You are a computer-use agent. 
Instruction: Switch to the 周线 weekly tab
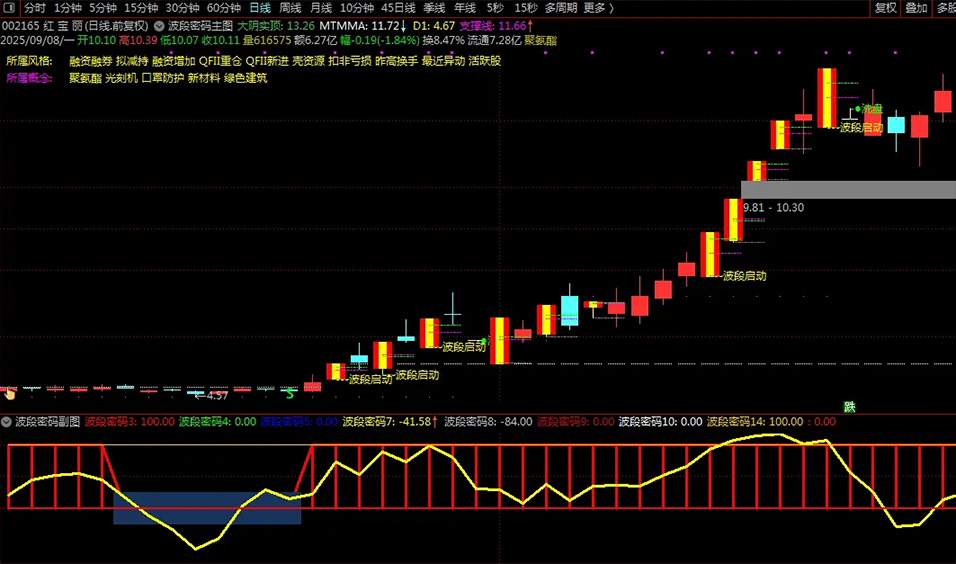coord(290,7)
